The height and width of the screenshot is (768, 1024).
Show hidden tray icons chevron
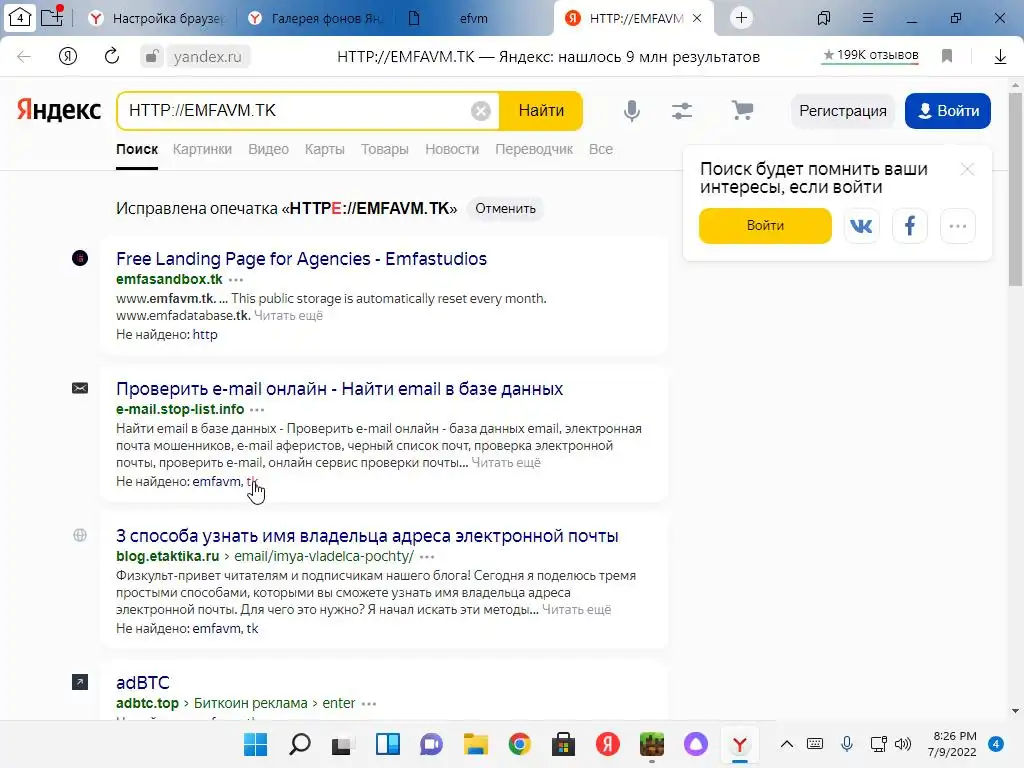(787, 744)
